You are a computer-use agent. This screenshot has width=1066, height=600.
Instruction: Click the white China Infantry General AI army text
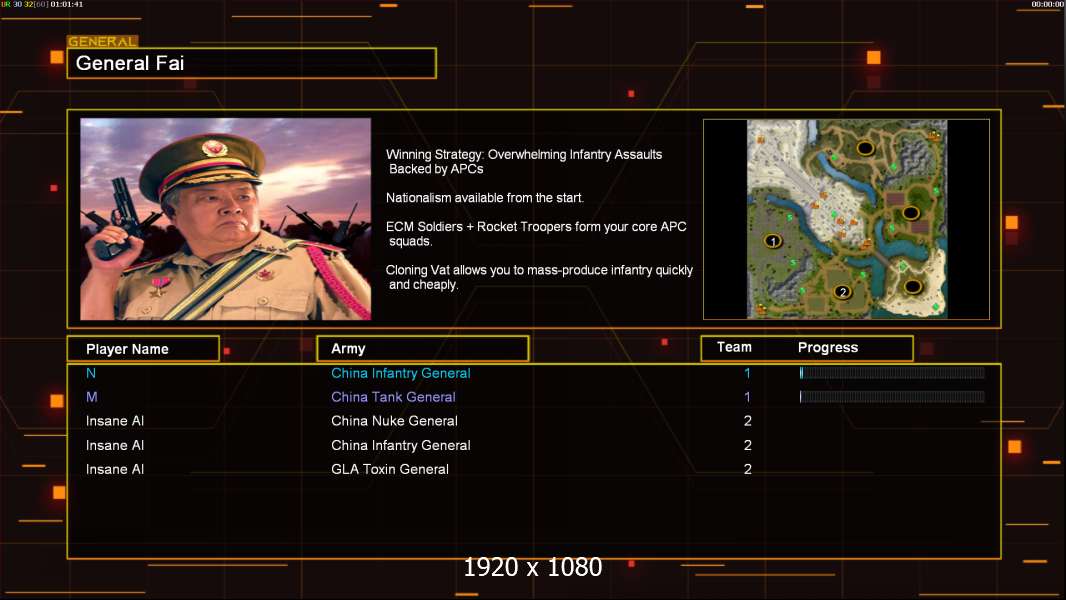click(x=400, y=445)
